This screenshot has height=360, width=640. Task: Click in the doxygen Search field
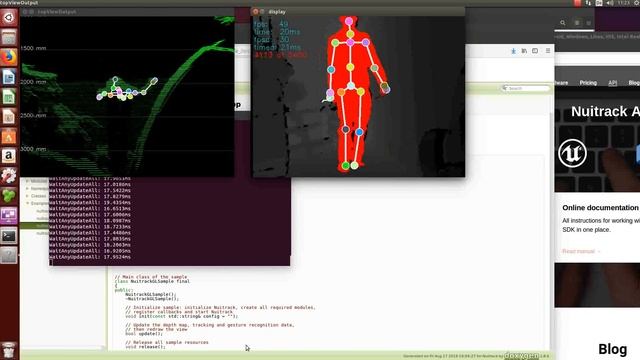tap(526, 88)
